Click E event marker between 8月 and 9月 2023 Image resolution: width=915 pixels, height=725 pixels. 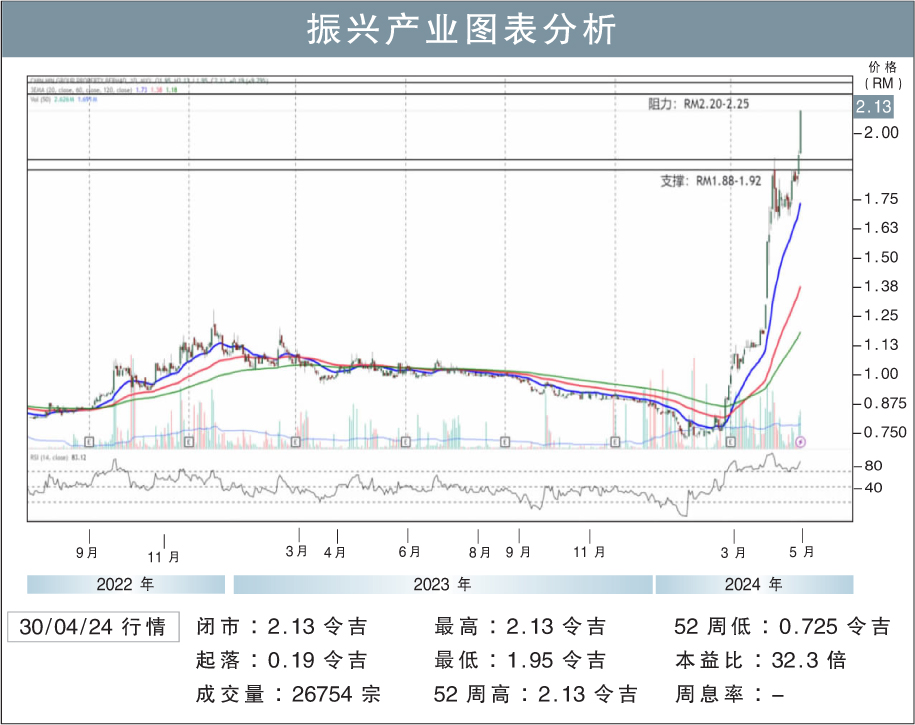[x=505, y=441]
